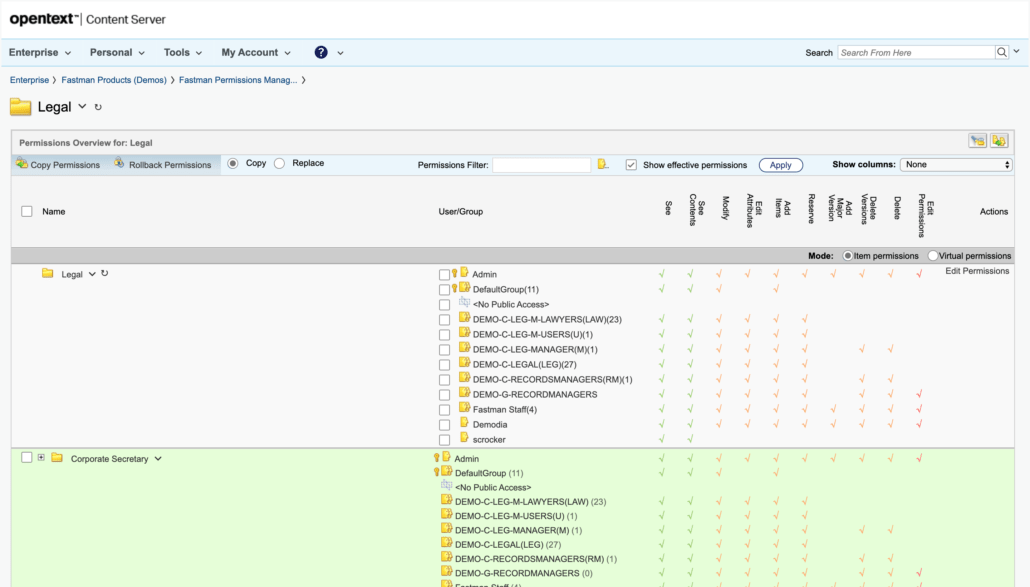
Task: Click the Copy Permissions button
Action: pos(58,164)
